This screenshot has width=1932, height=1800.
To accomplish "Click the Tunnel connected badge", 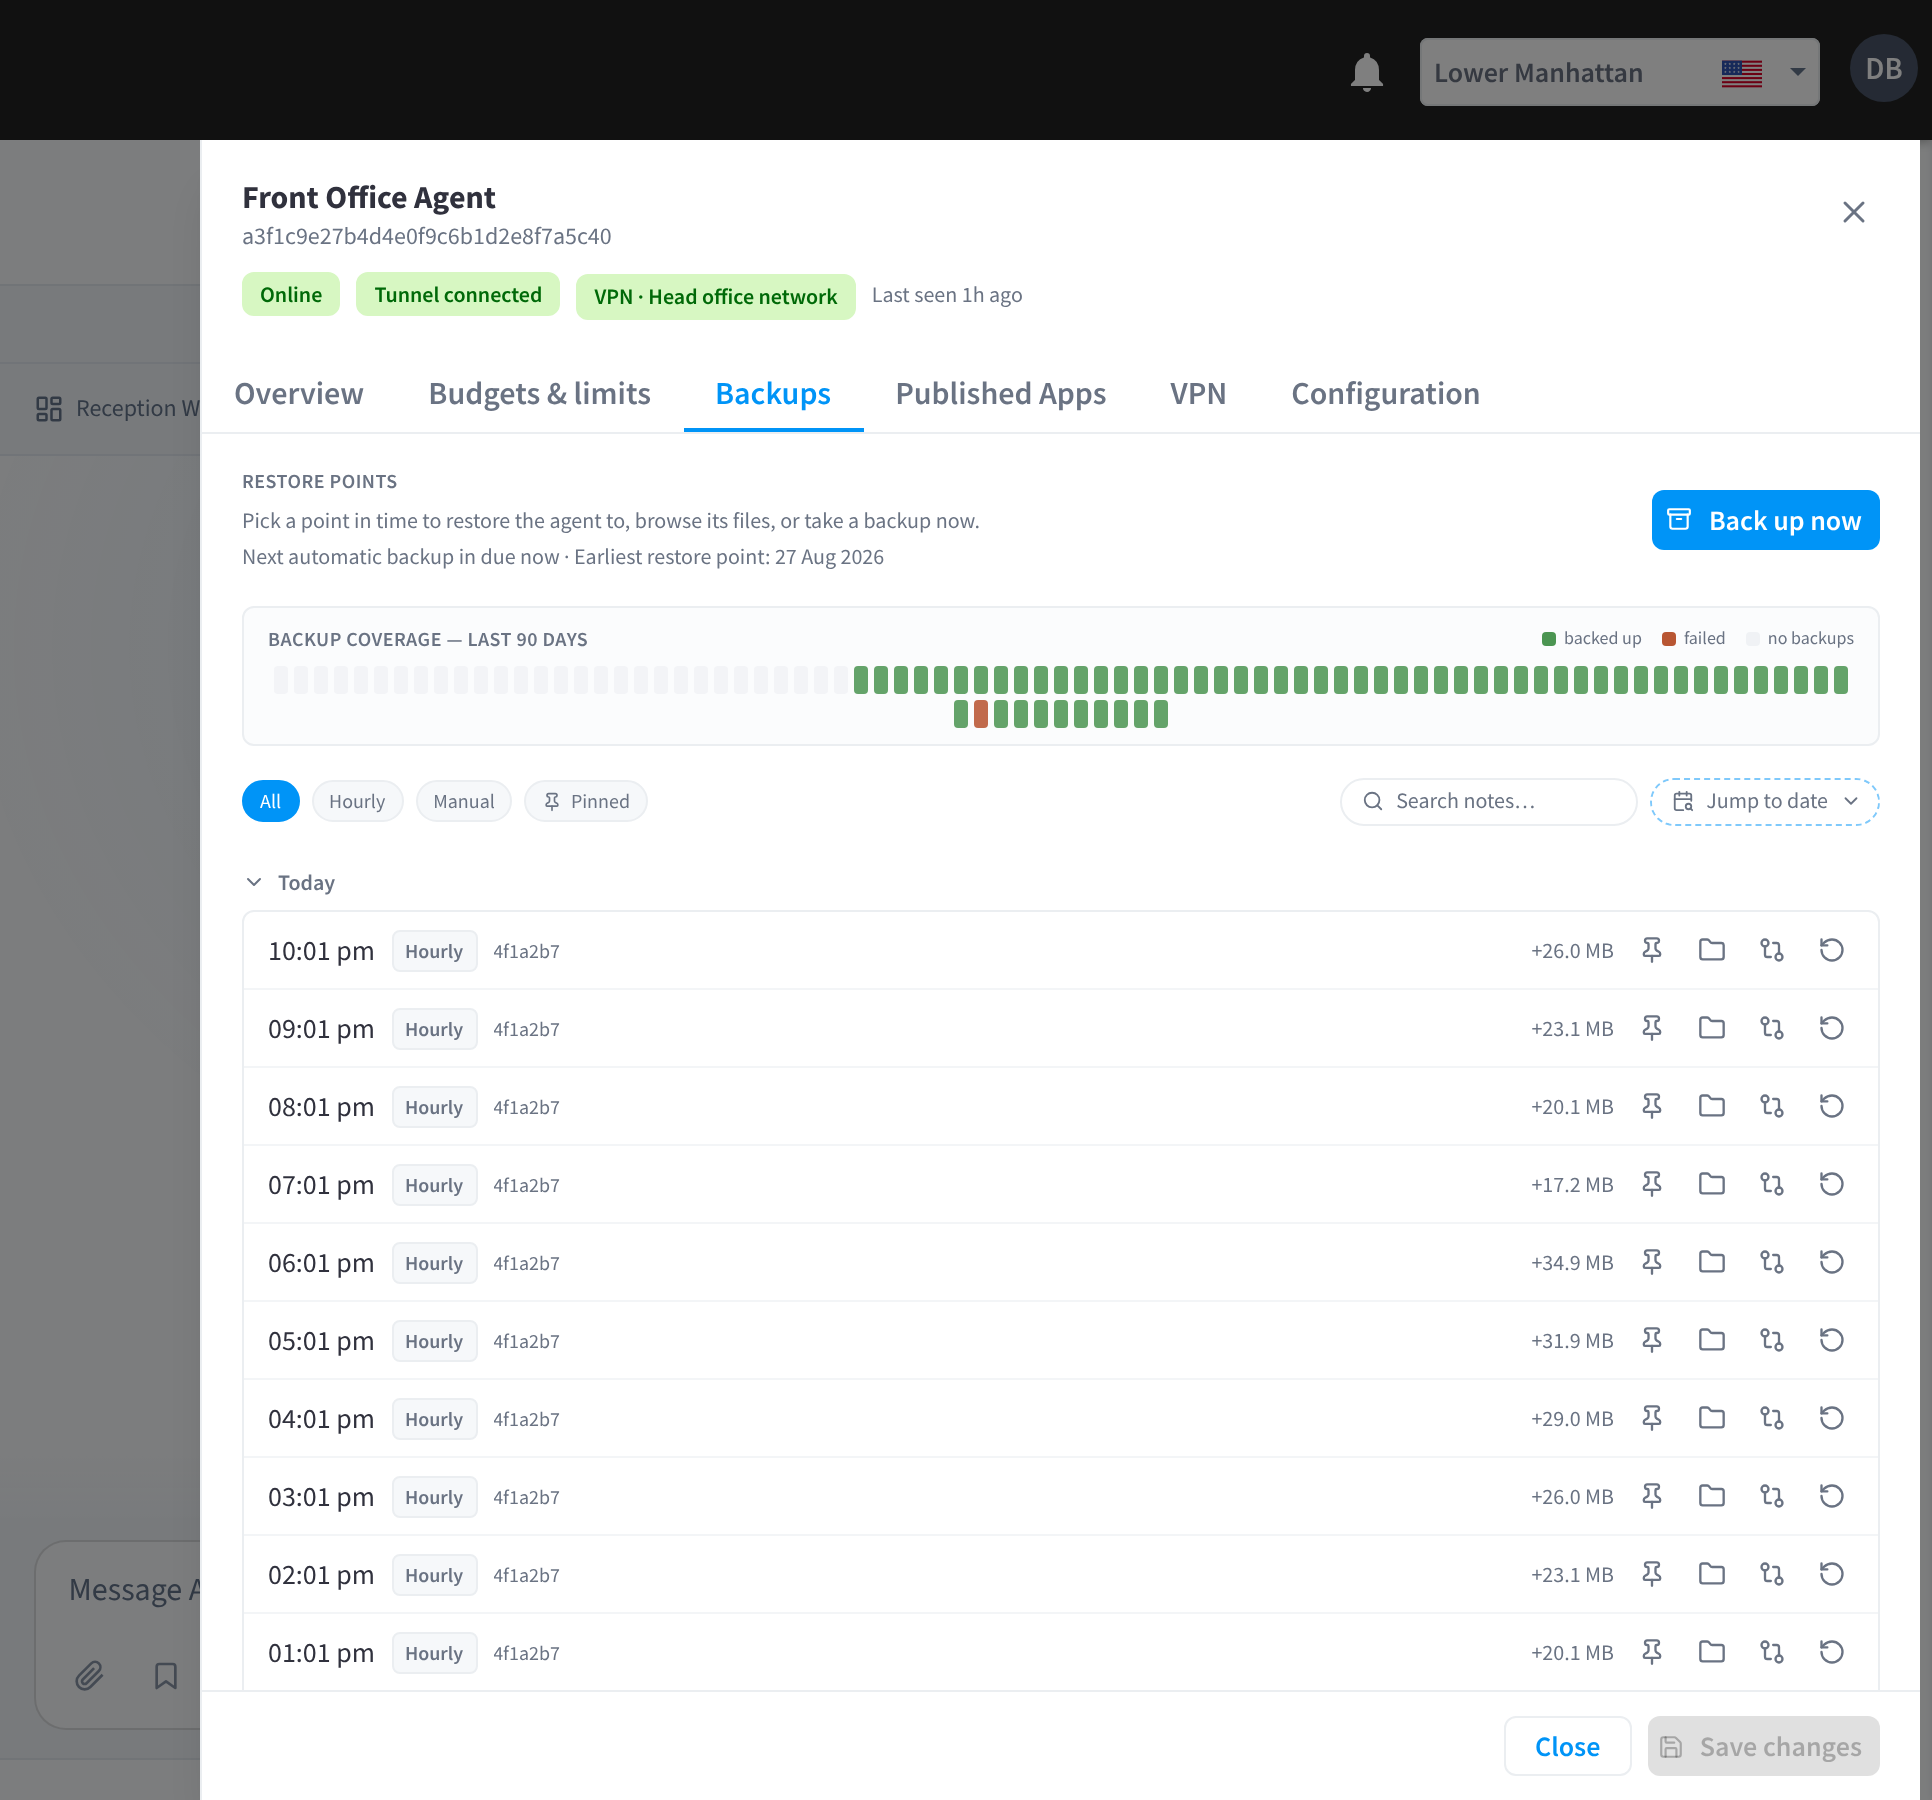I will click(458, 294).
